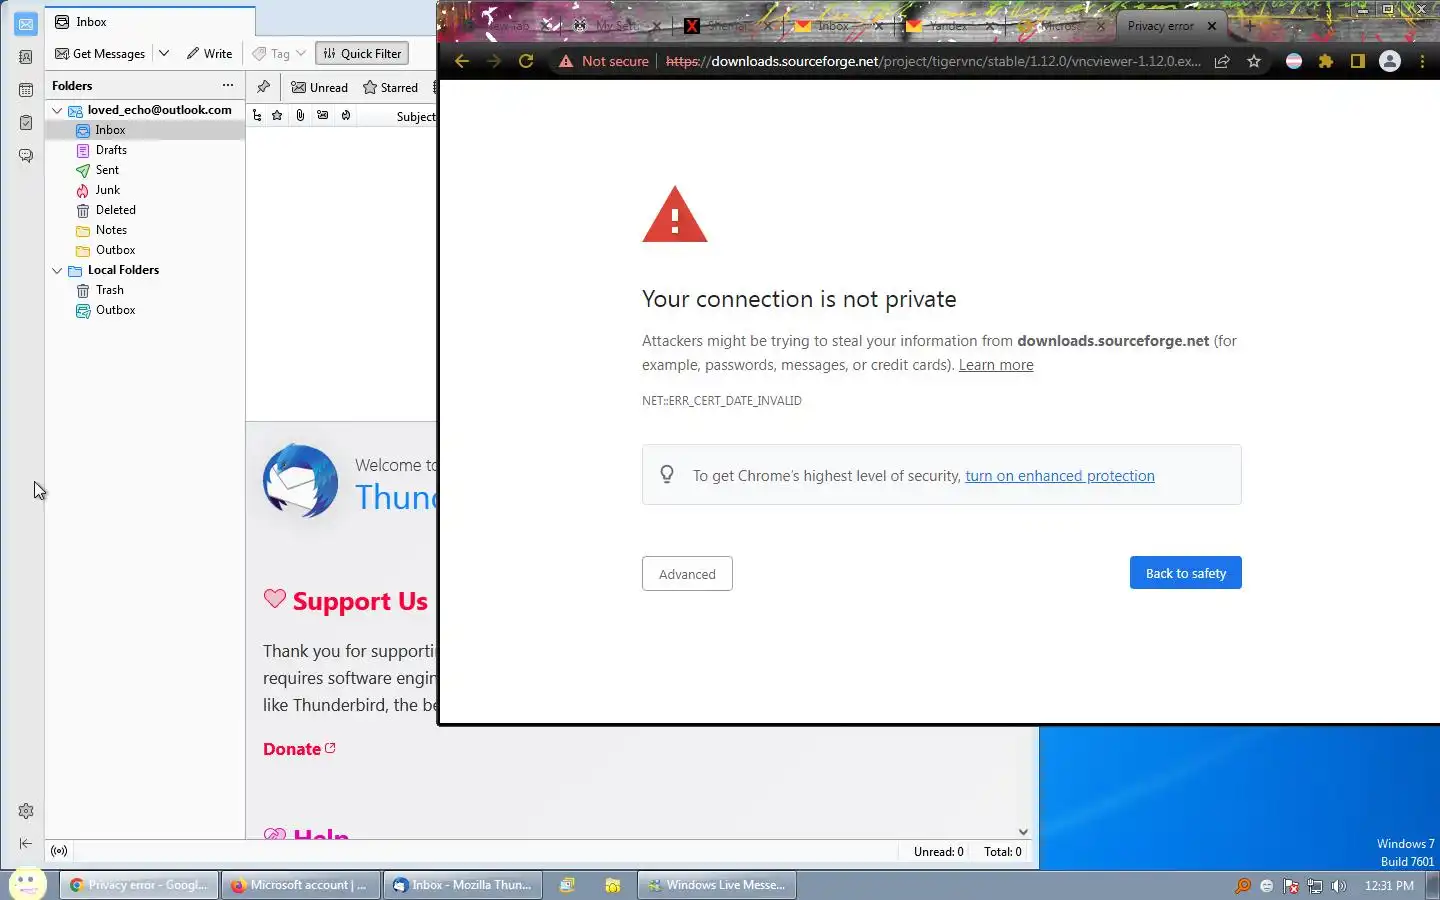
Task: Open the Tag dropdown in Thunderbird
Action: (279, 54)
